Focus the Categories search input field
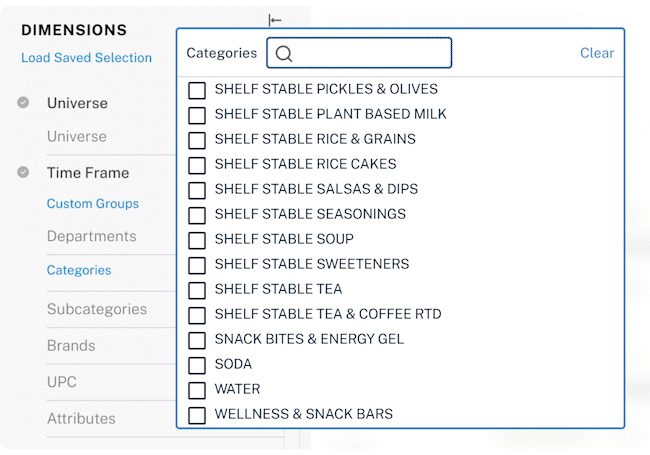Screen dimensions: 650x455 359,53
